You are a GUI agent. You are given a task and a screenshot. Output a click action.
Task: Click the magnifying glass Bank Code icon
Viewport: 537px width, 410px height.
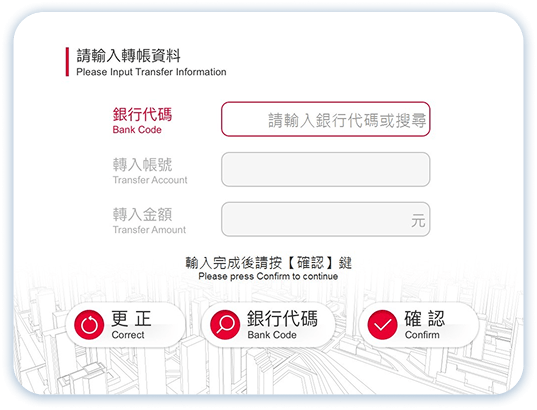225,325
